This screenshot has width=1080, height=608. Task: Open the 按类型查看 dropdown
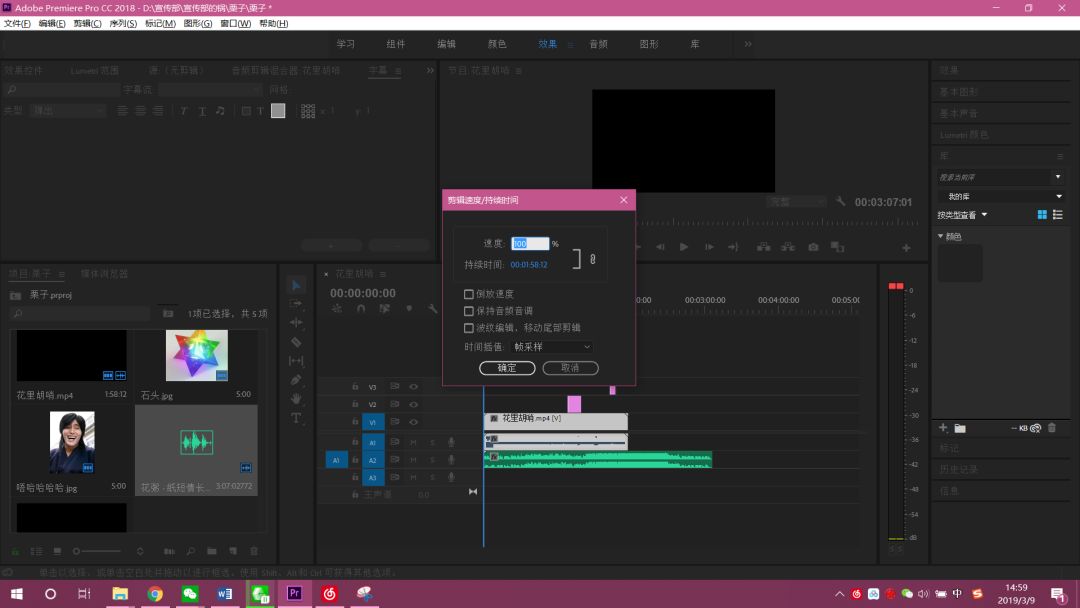pyautogui.click(x=962, y=215)
